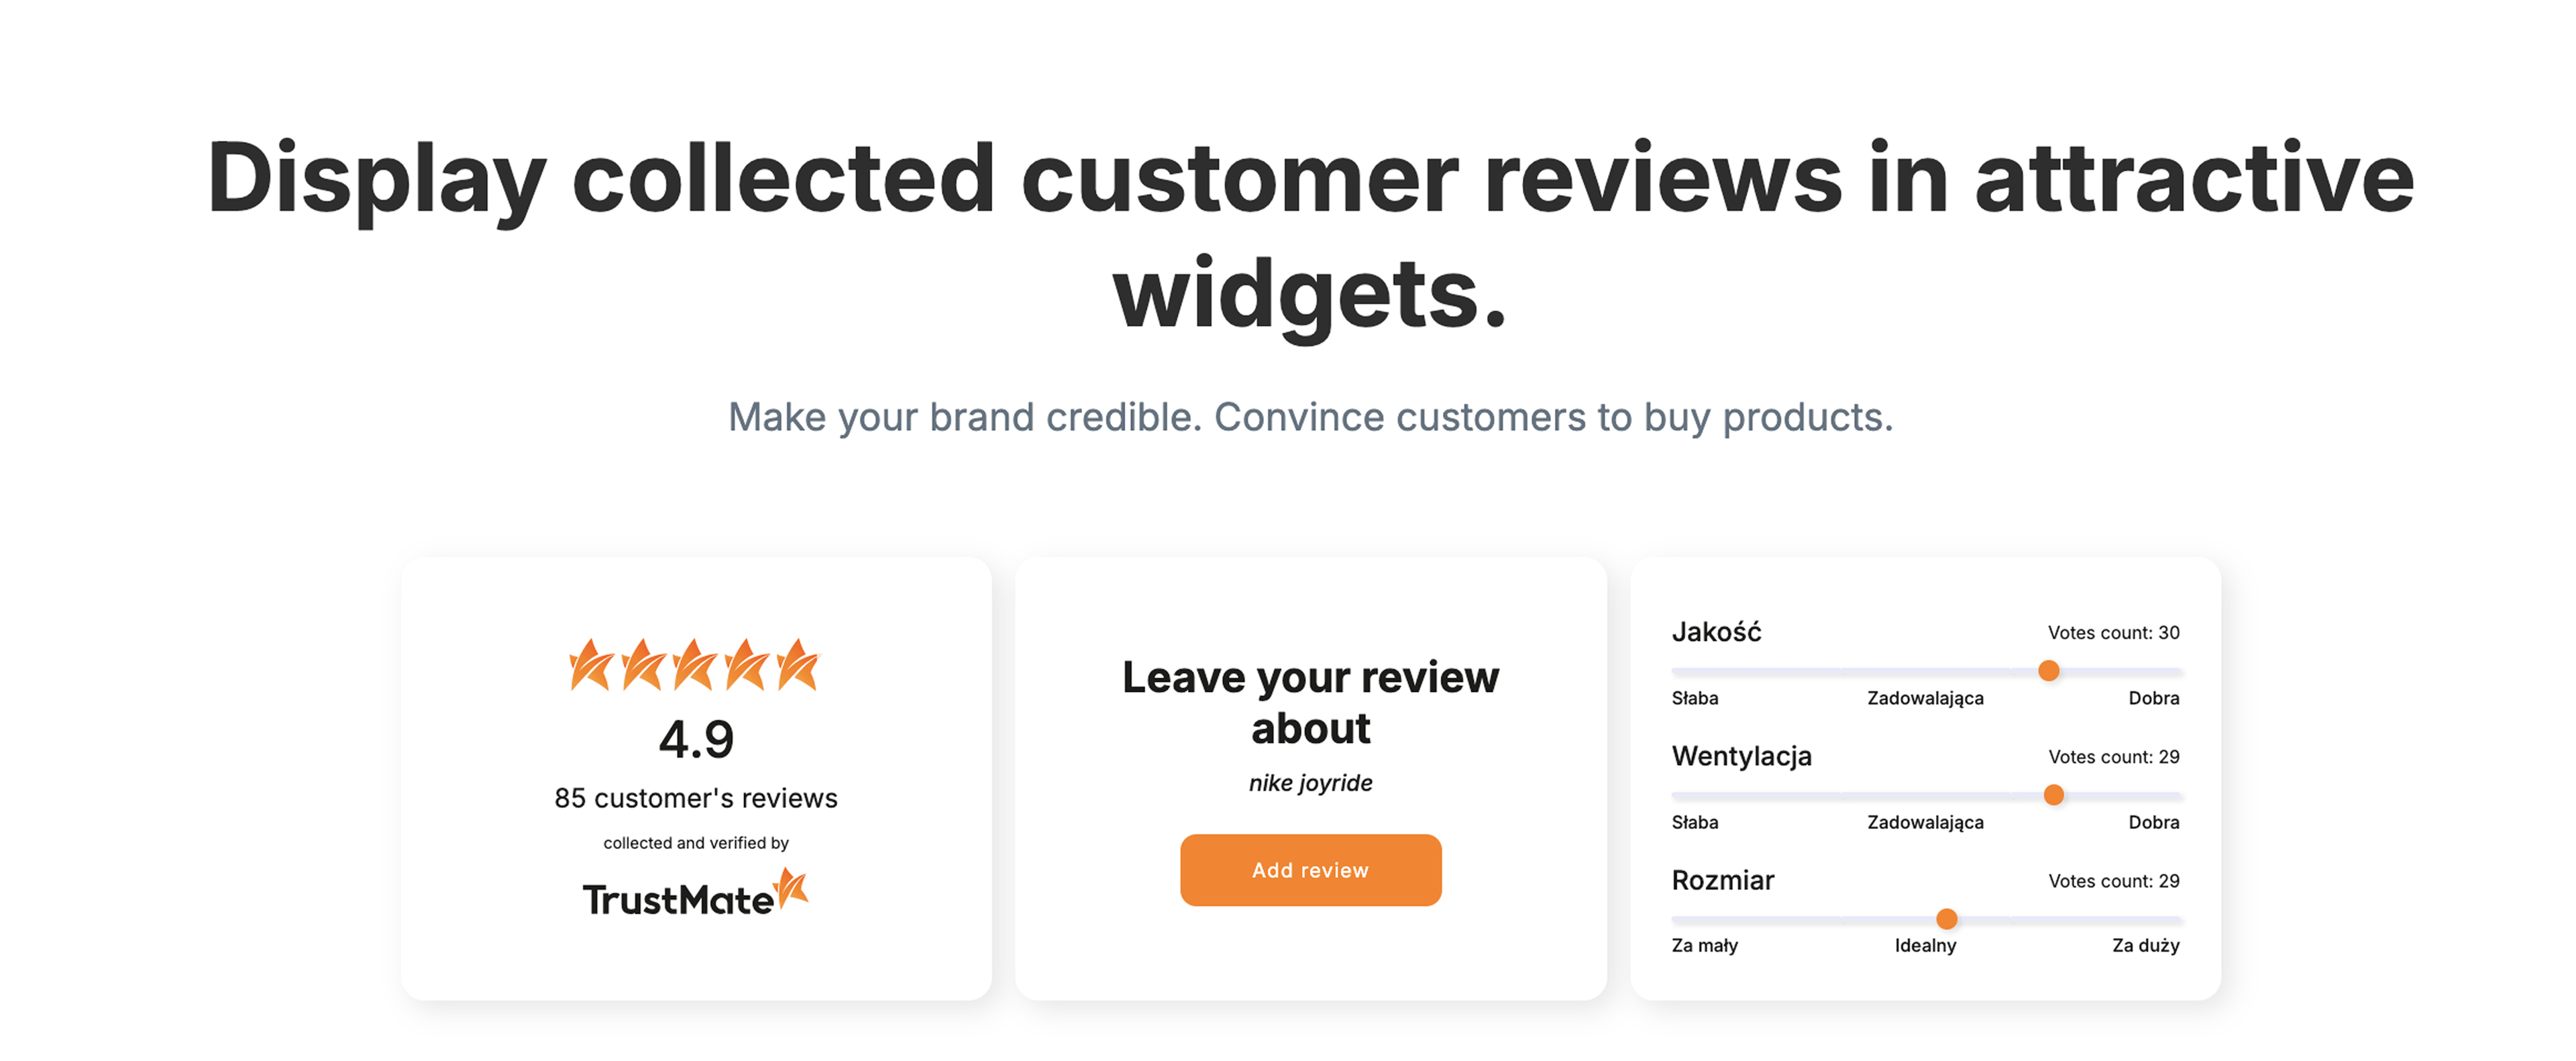Click the fourth orange rating star

point(747,665)
